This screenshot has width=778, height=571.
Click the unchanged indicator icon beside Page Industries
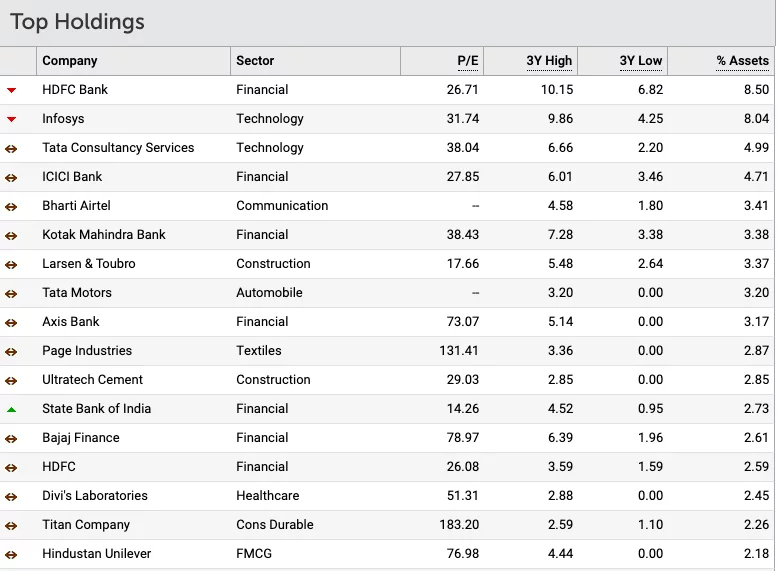[x=12, y=351]
